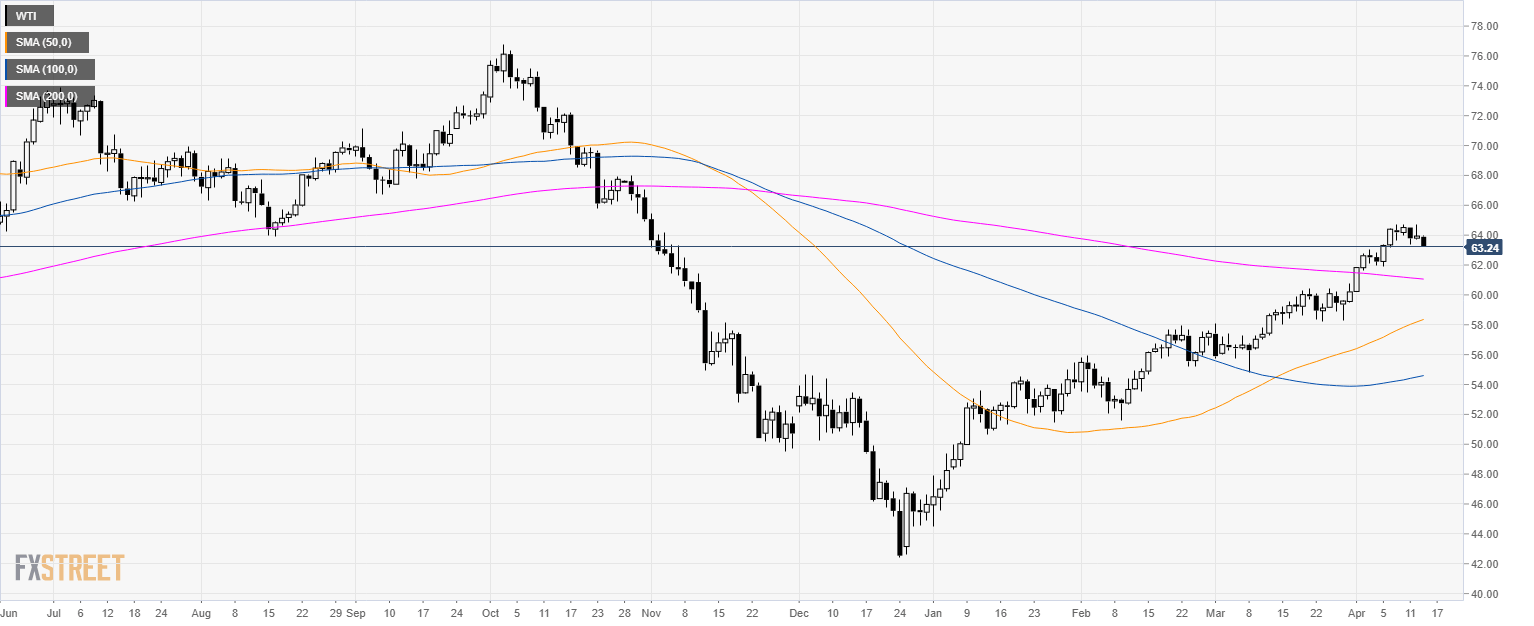The image size is (1534, 626).
Task: Click the Nov label on time axis
Action: [x=651, y=611]
